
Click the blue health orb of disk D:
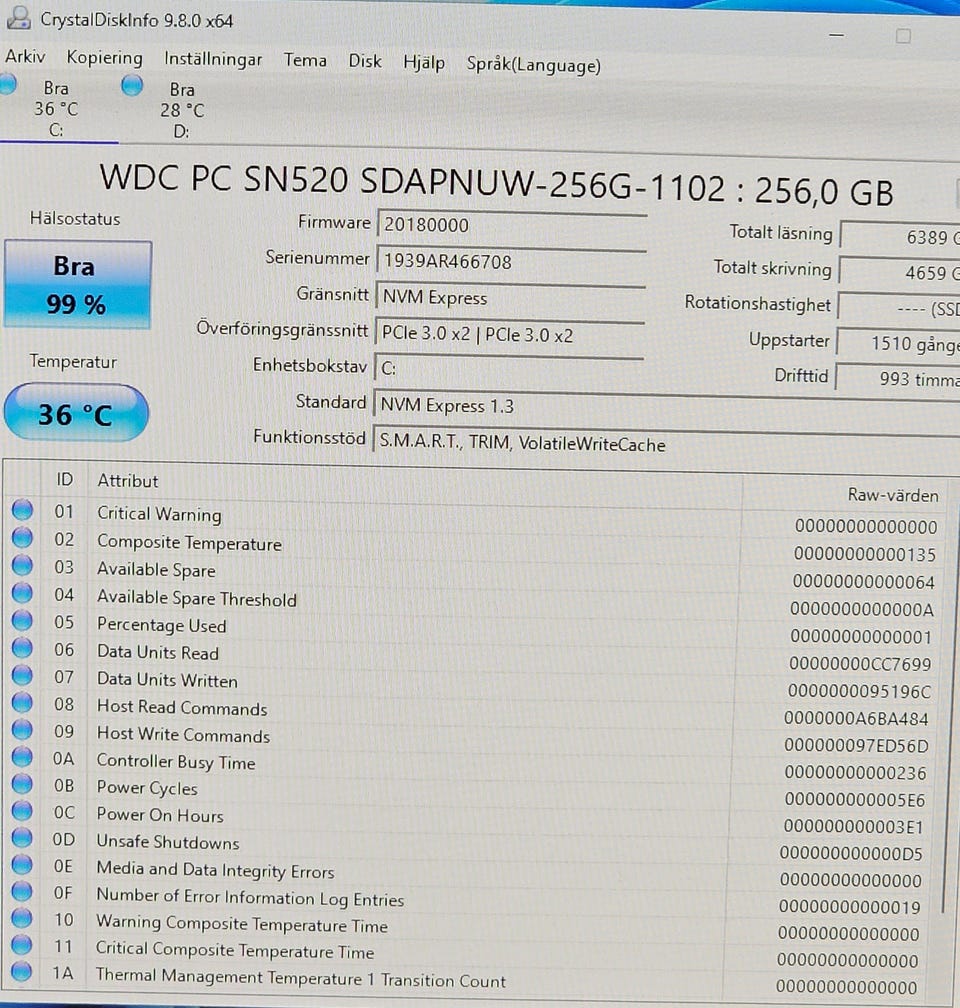point(132,86)
